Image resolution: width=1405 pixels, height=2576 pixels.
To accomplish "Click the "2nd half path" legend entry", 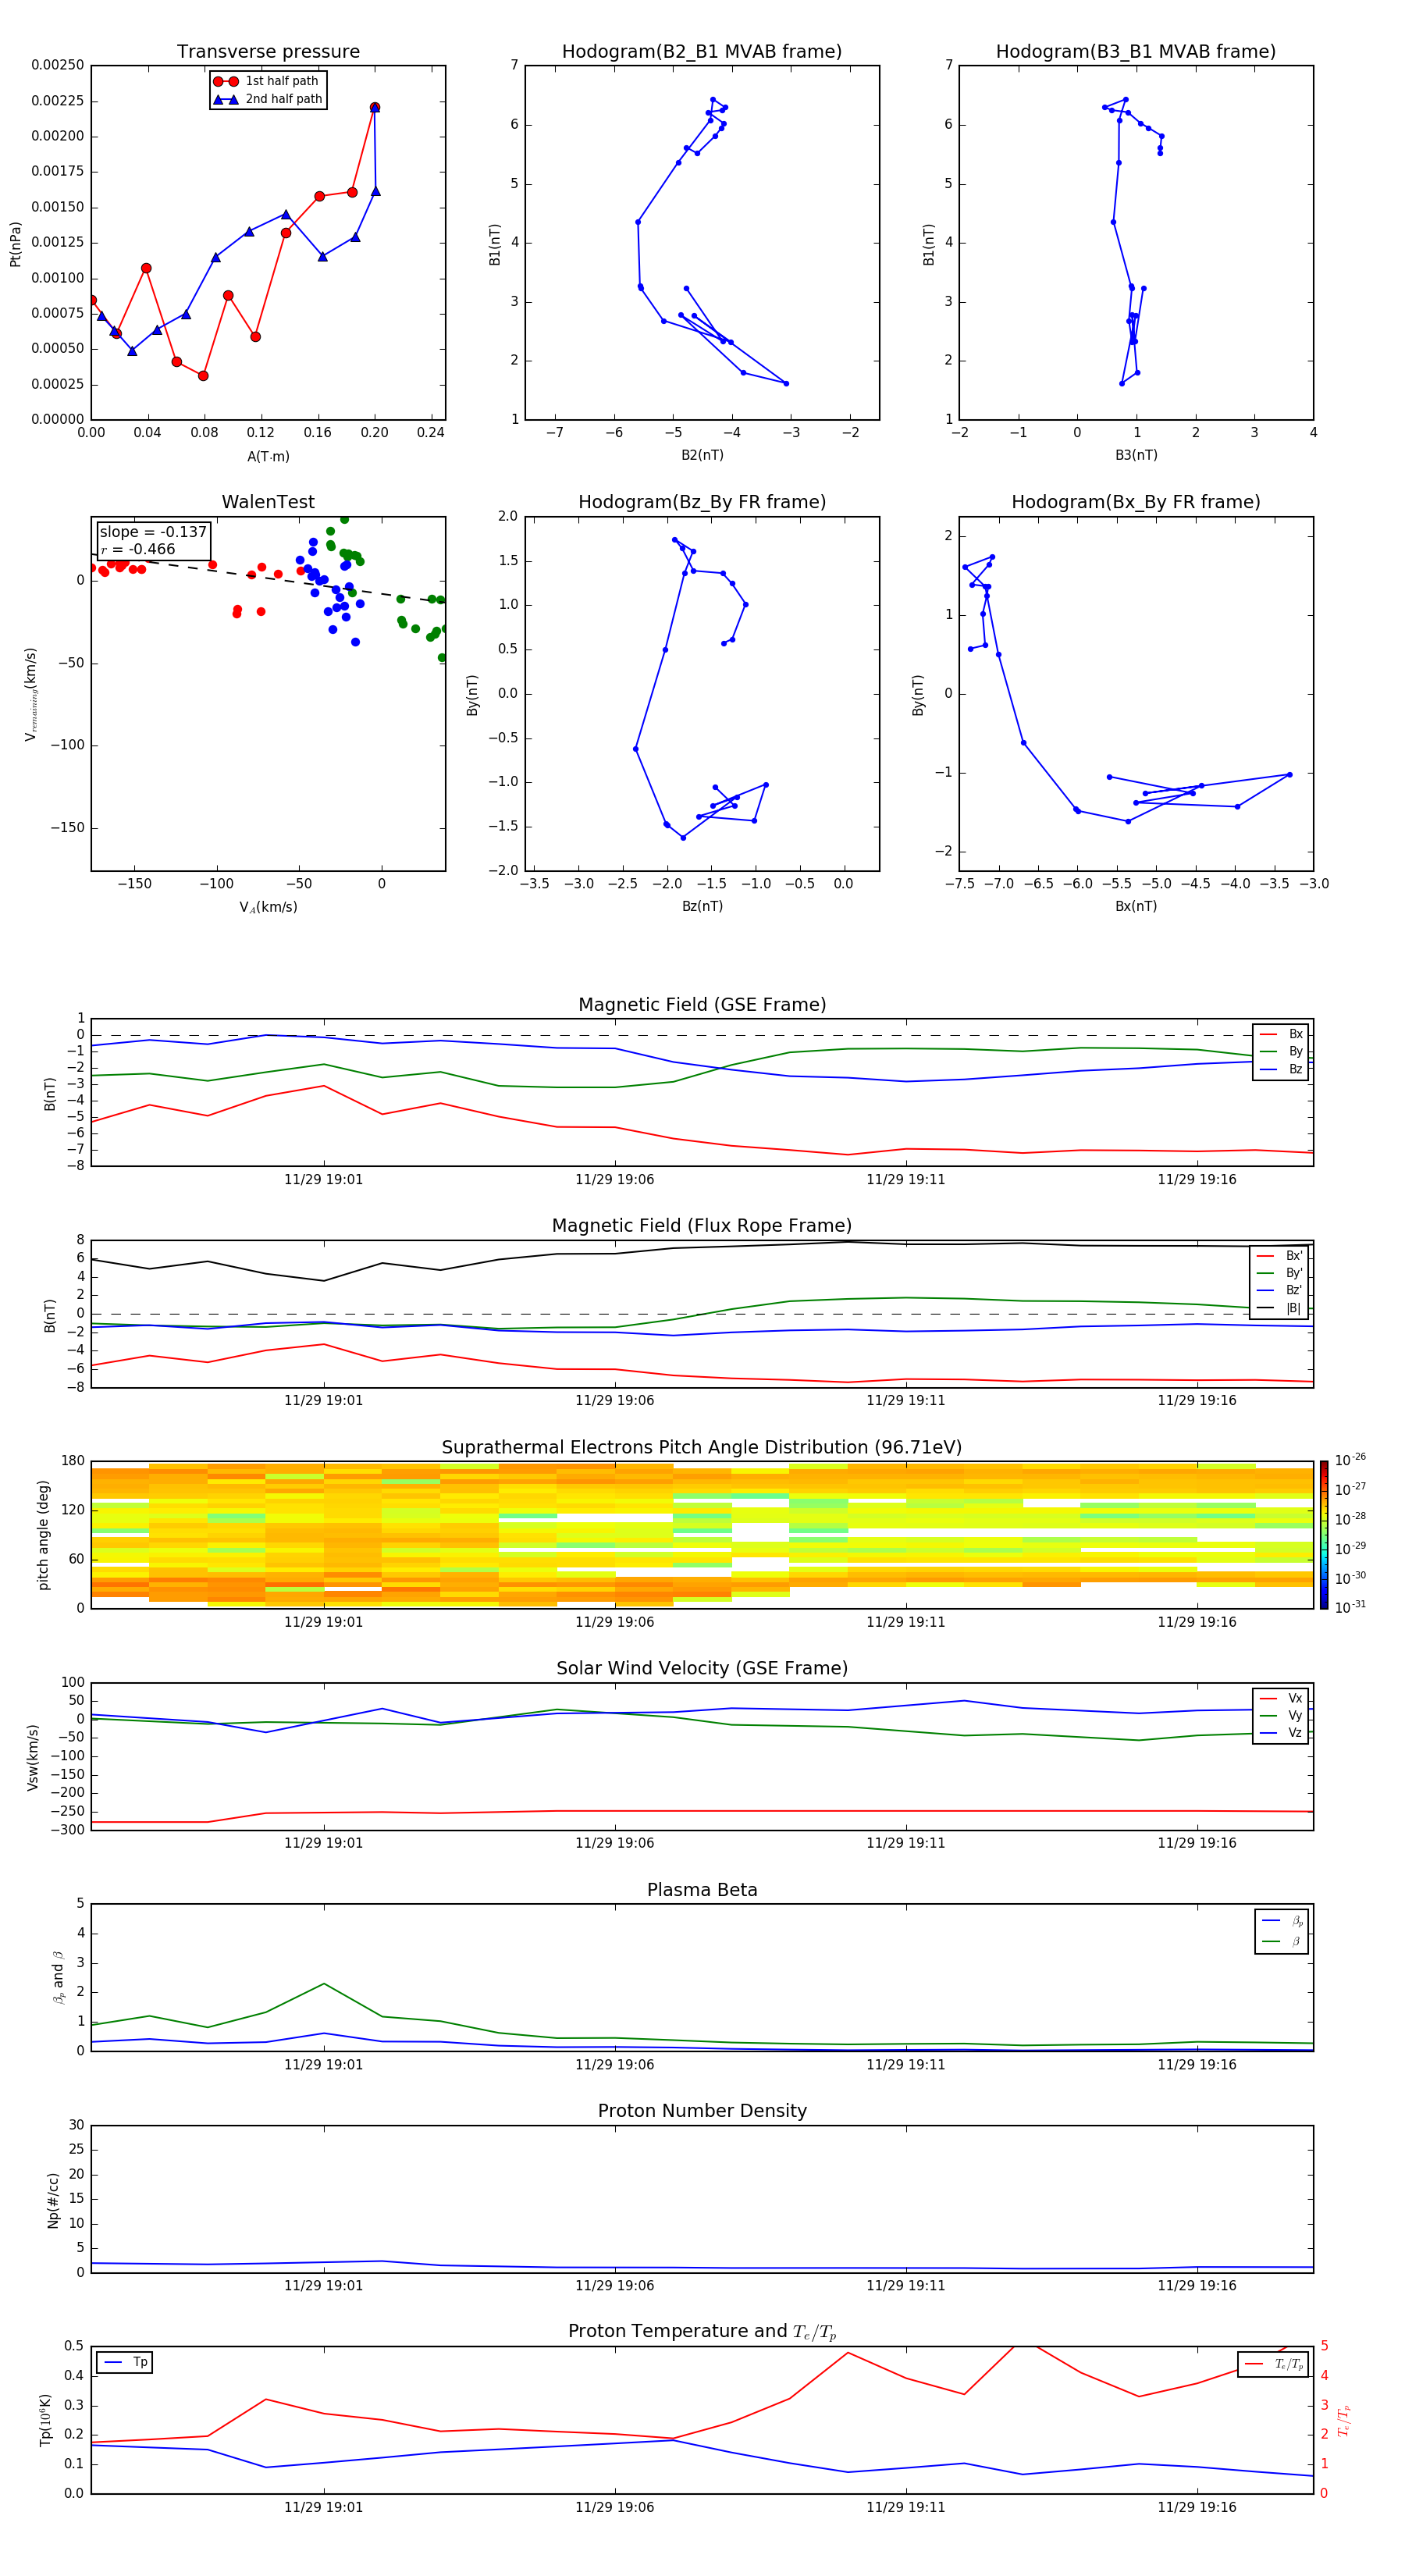I will 282,99.
